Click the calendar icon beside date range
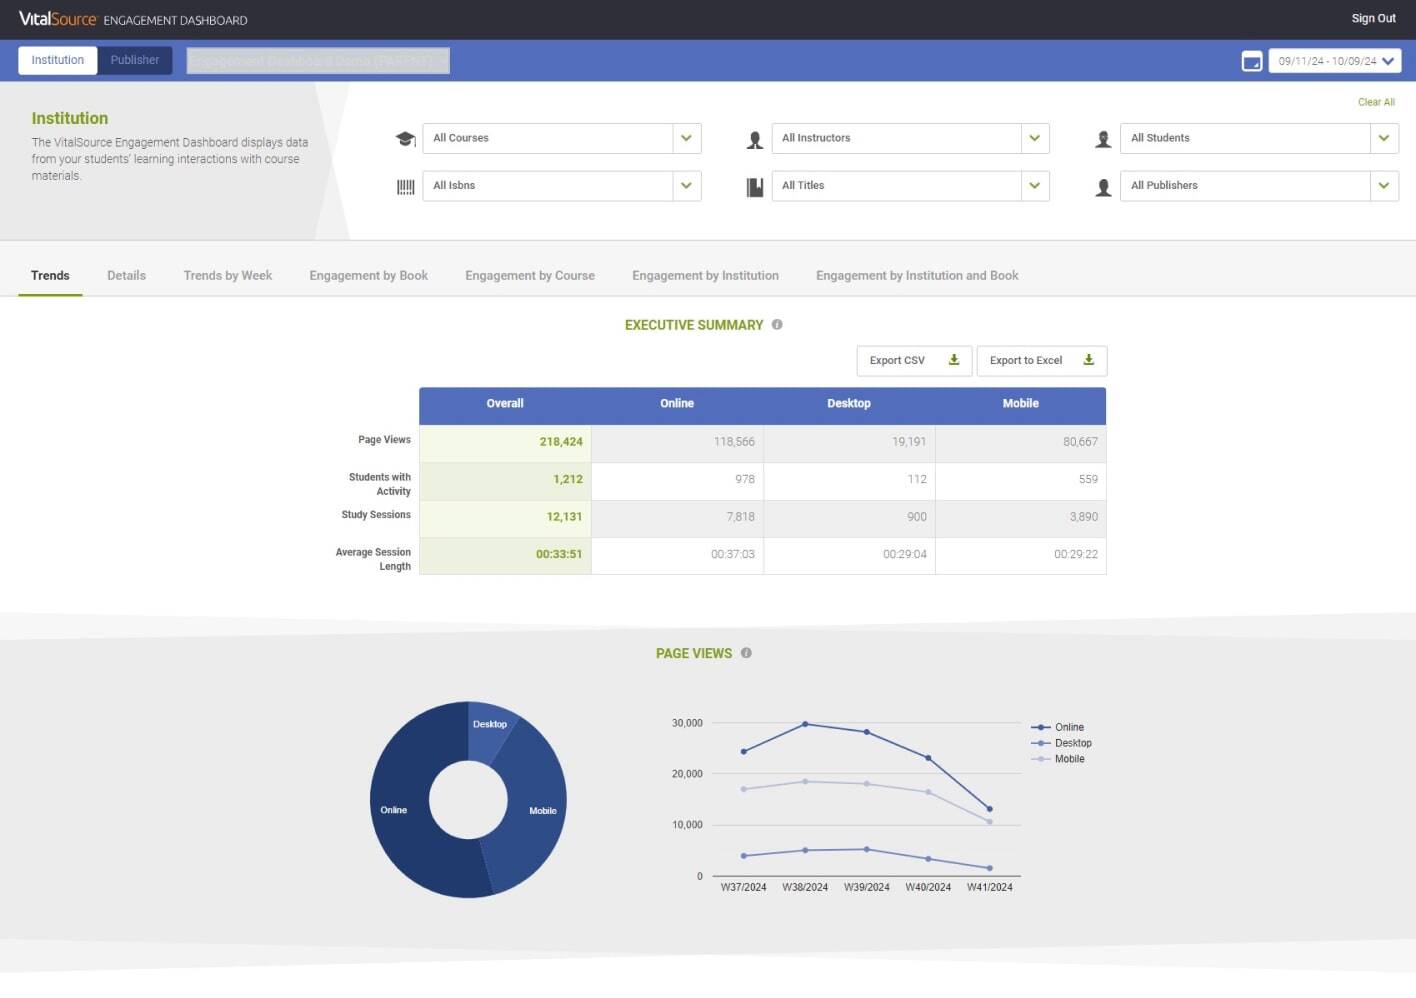Screen dimensions: 1416x998 coord(1251,61)
